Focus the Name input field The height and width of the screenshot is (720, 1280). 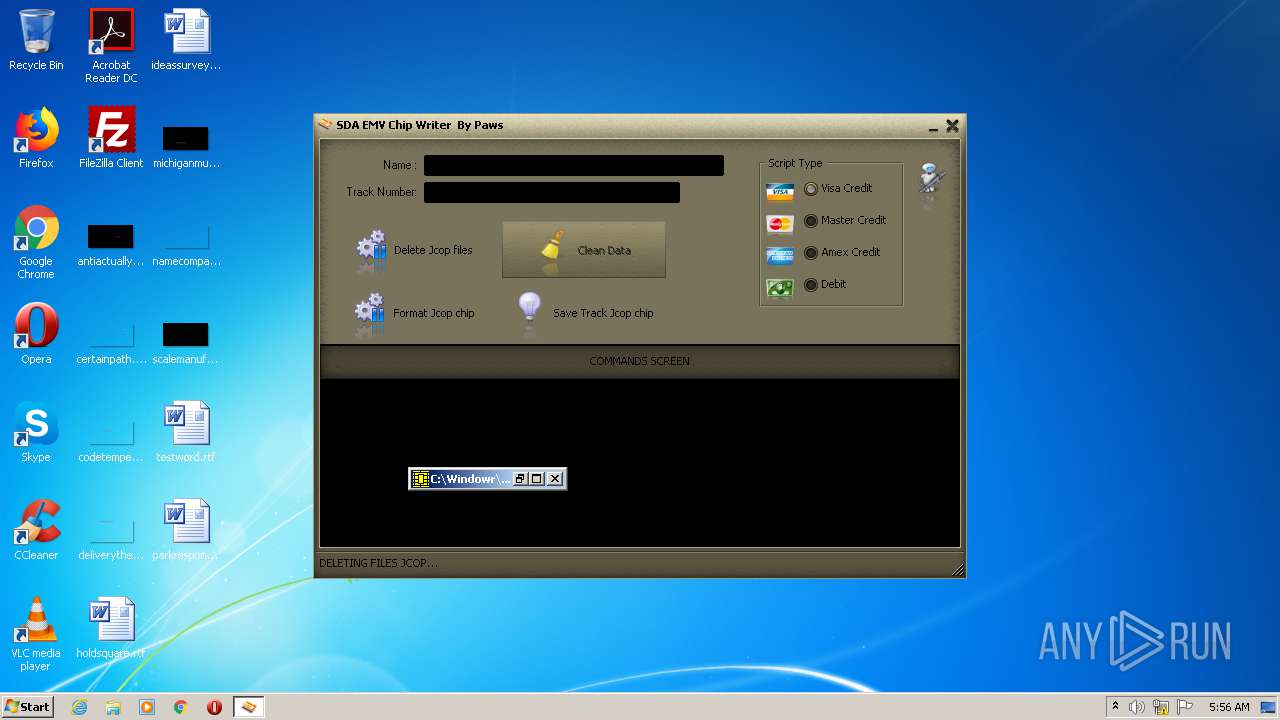(x=574, y=165)
